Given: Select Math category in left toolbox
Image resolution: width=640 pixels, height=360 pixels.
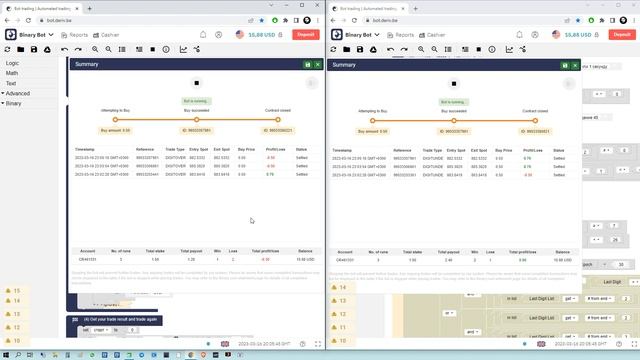Looking at the screenshot, I should point(12,73).
